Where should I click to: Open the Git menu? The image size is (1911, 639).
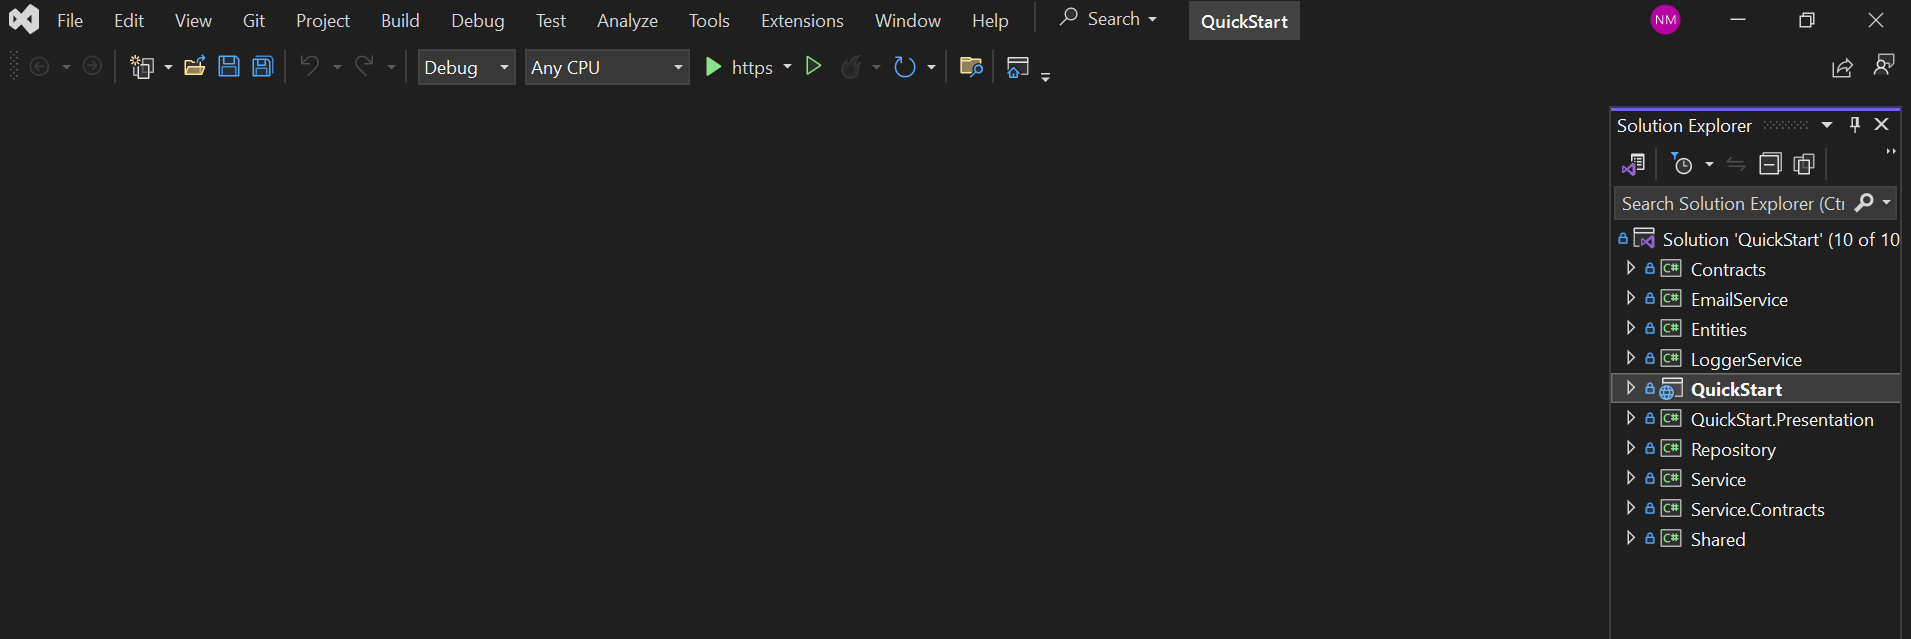pyautogui.click(x=254, y=20)
